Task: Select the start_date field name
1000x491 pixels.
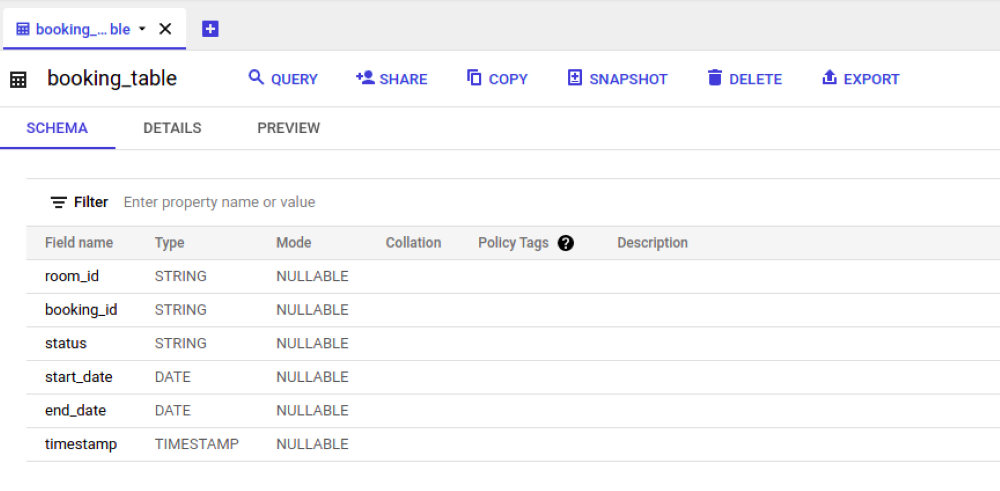Action: [78, 377]
